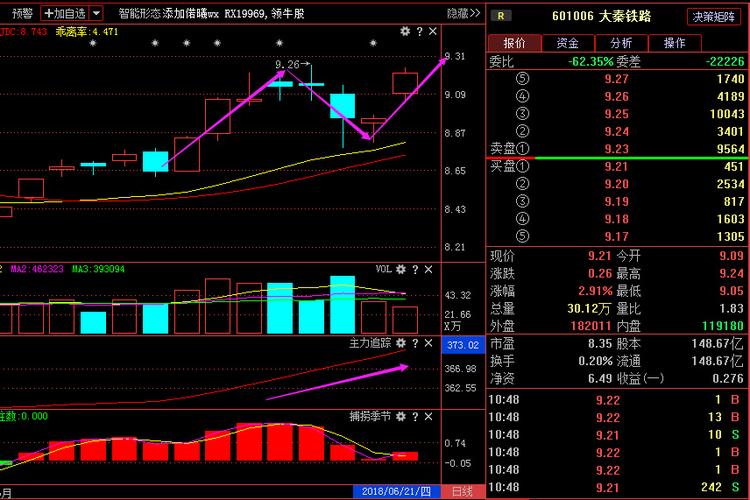Click the 乖离率:4.471 indicator readout
The width and height of the screenshot is (750, 500).
pos(87,32)
